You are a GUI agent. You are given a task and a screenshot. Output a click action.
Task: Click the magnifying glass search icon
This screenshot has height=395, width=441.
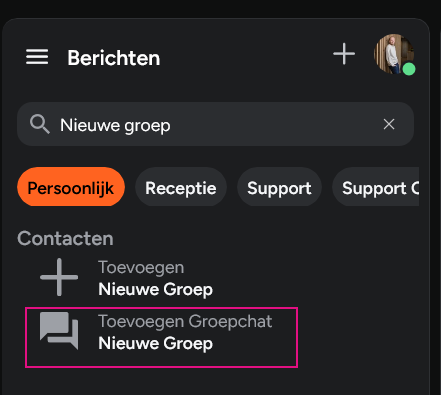click(x=40, y=124)
